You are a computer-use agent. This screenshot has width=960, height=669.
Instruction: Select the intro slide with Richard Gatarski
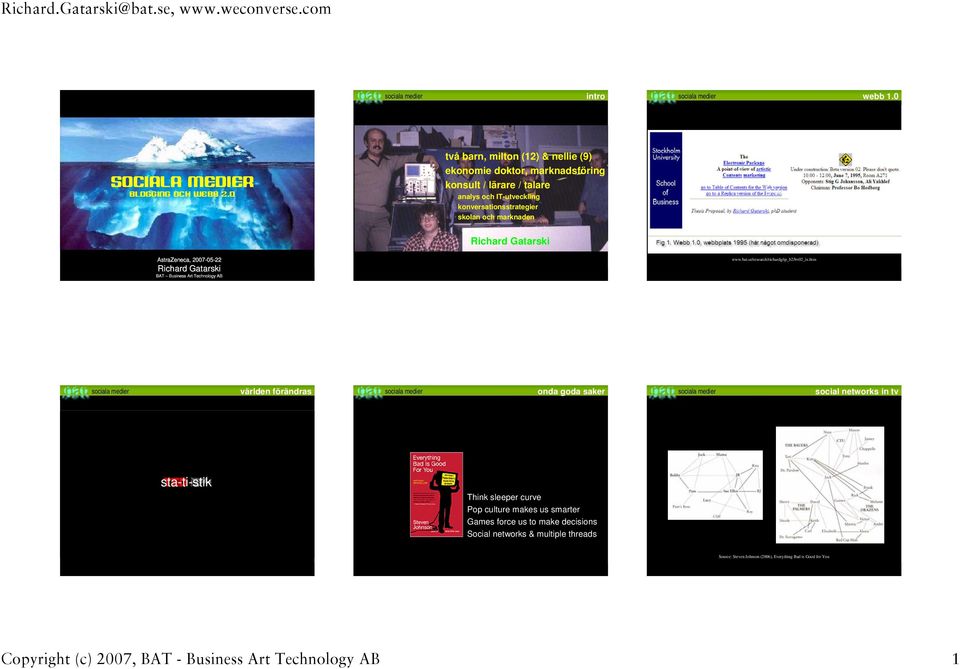click(481, 185)
